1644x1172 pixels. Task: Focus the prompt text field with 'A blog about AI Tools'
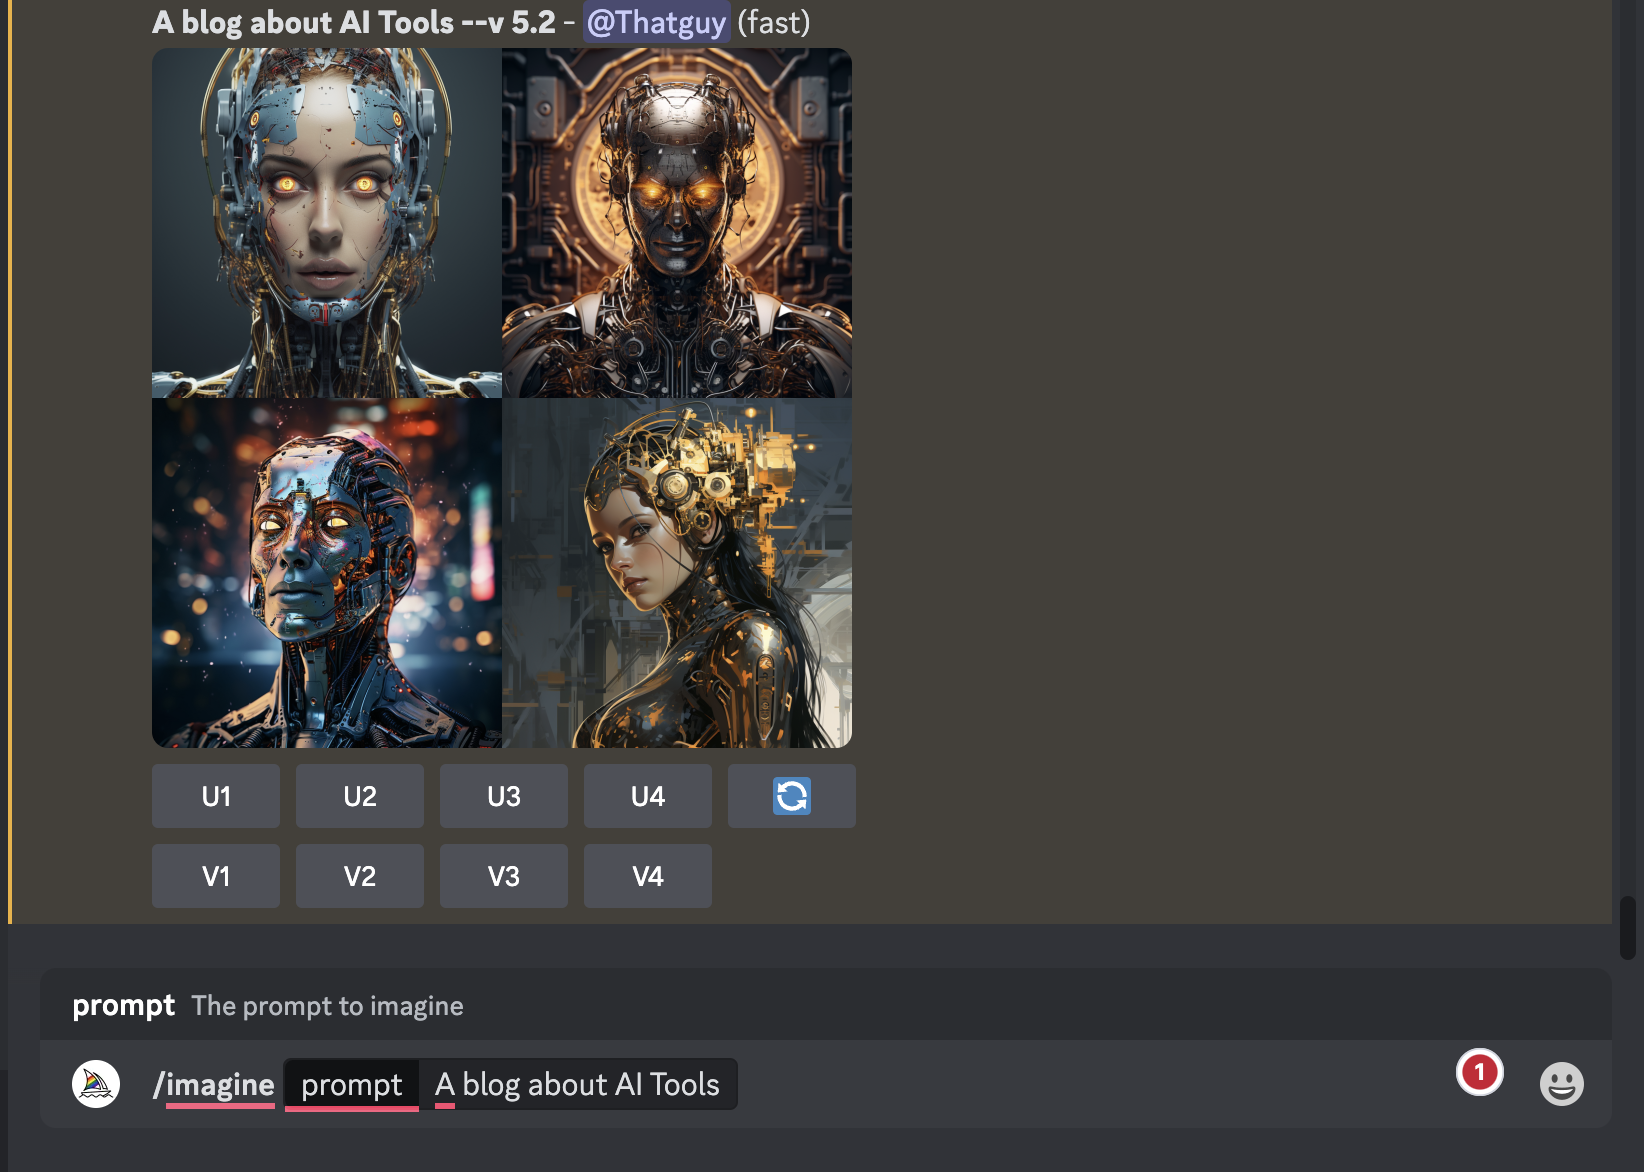click(578, 1085)
